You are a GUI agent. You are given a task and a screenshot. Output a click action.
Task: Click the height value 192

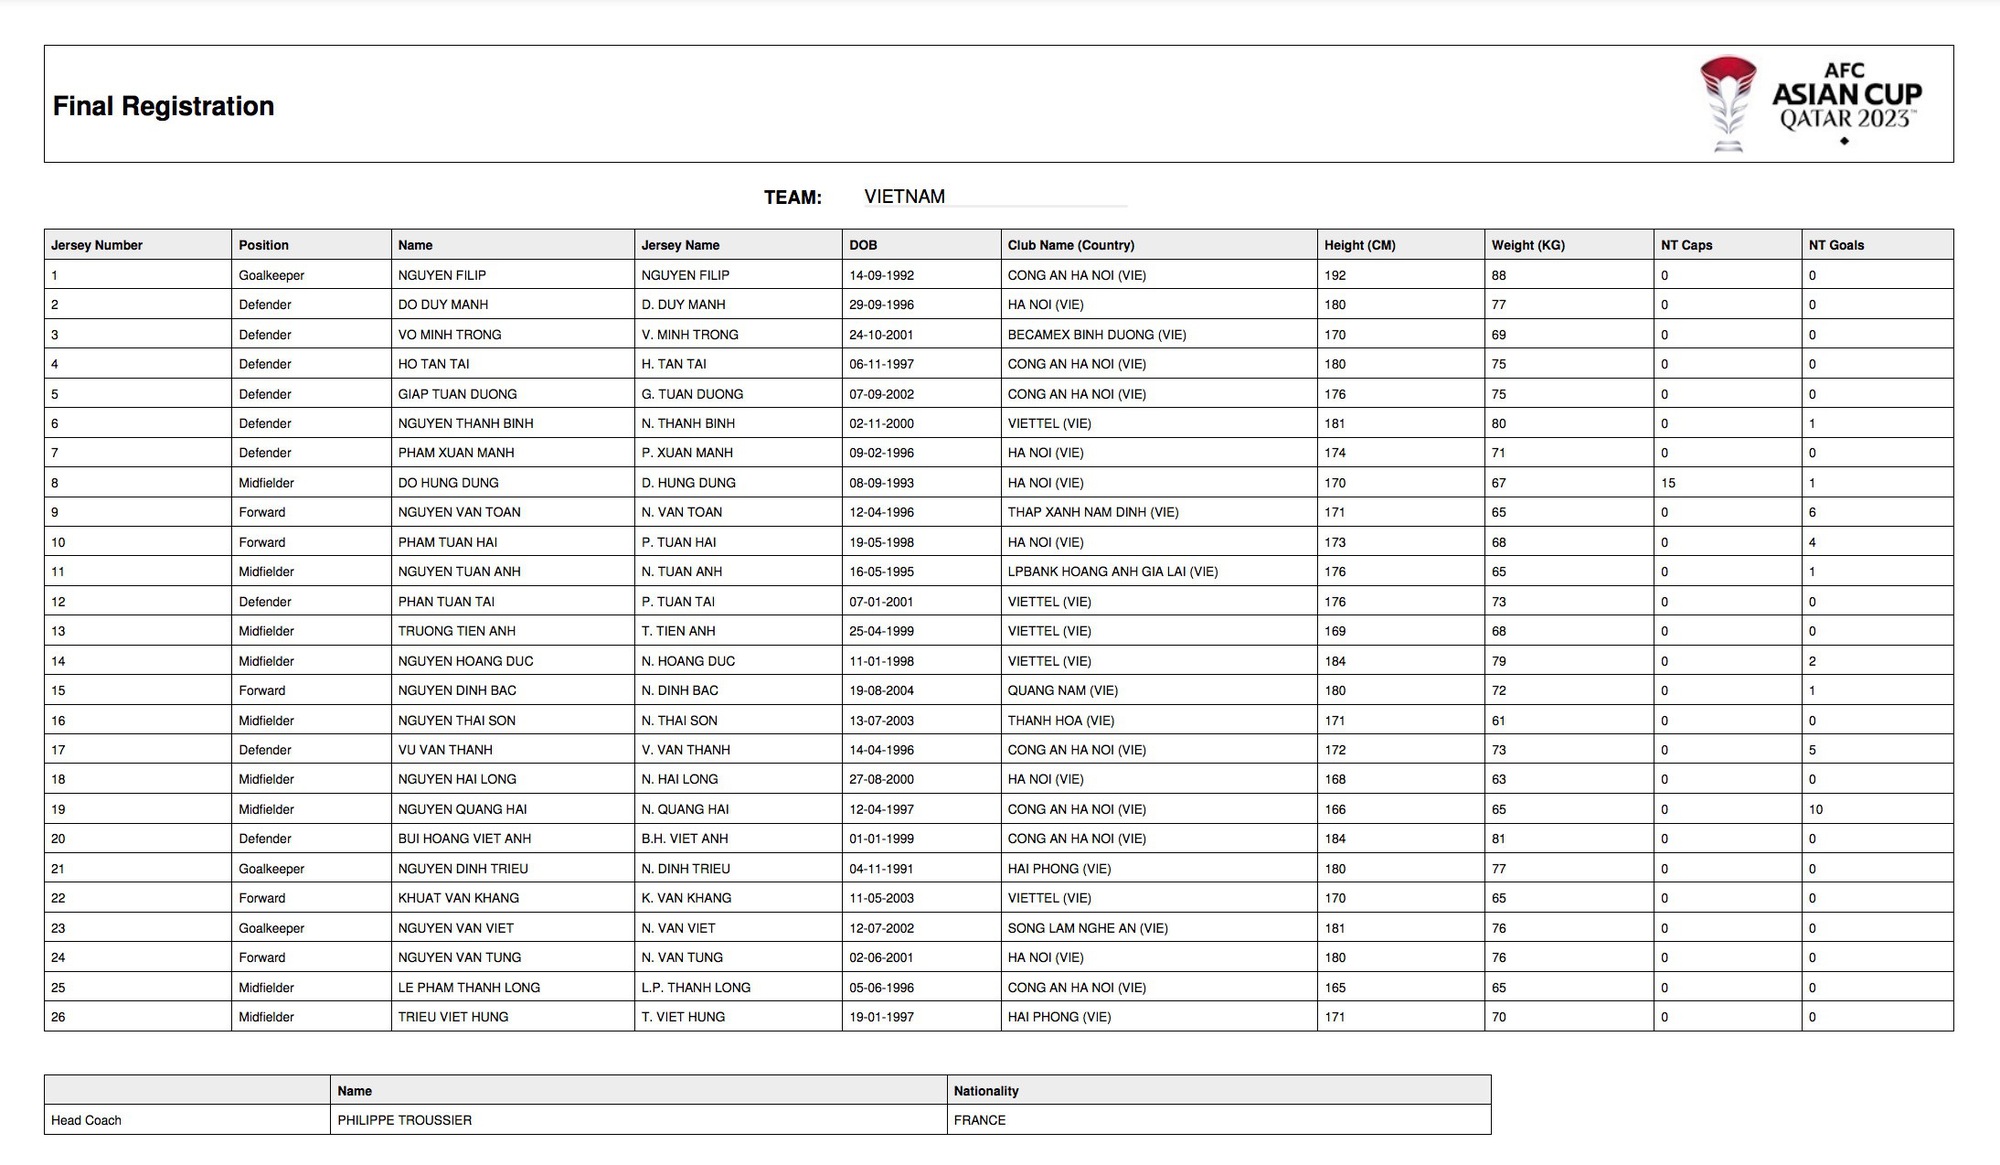[x=1335, y=275]
